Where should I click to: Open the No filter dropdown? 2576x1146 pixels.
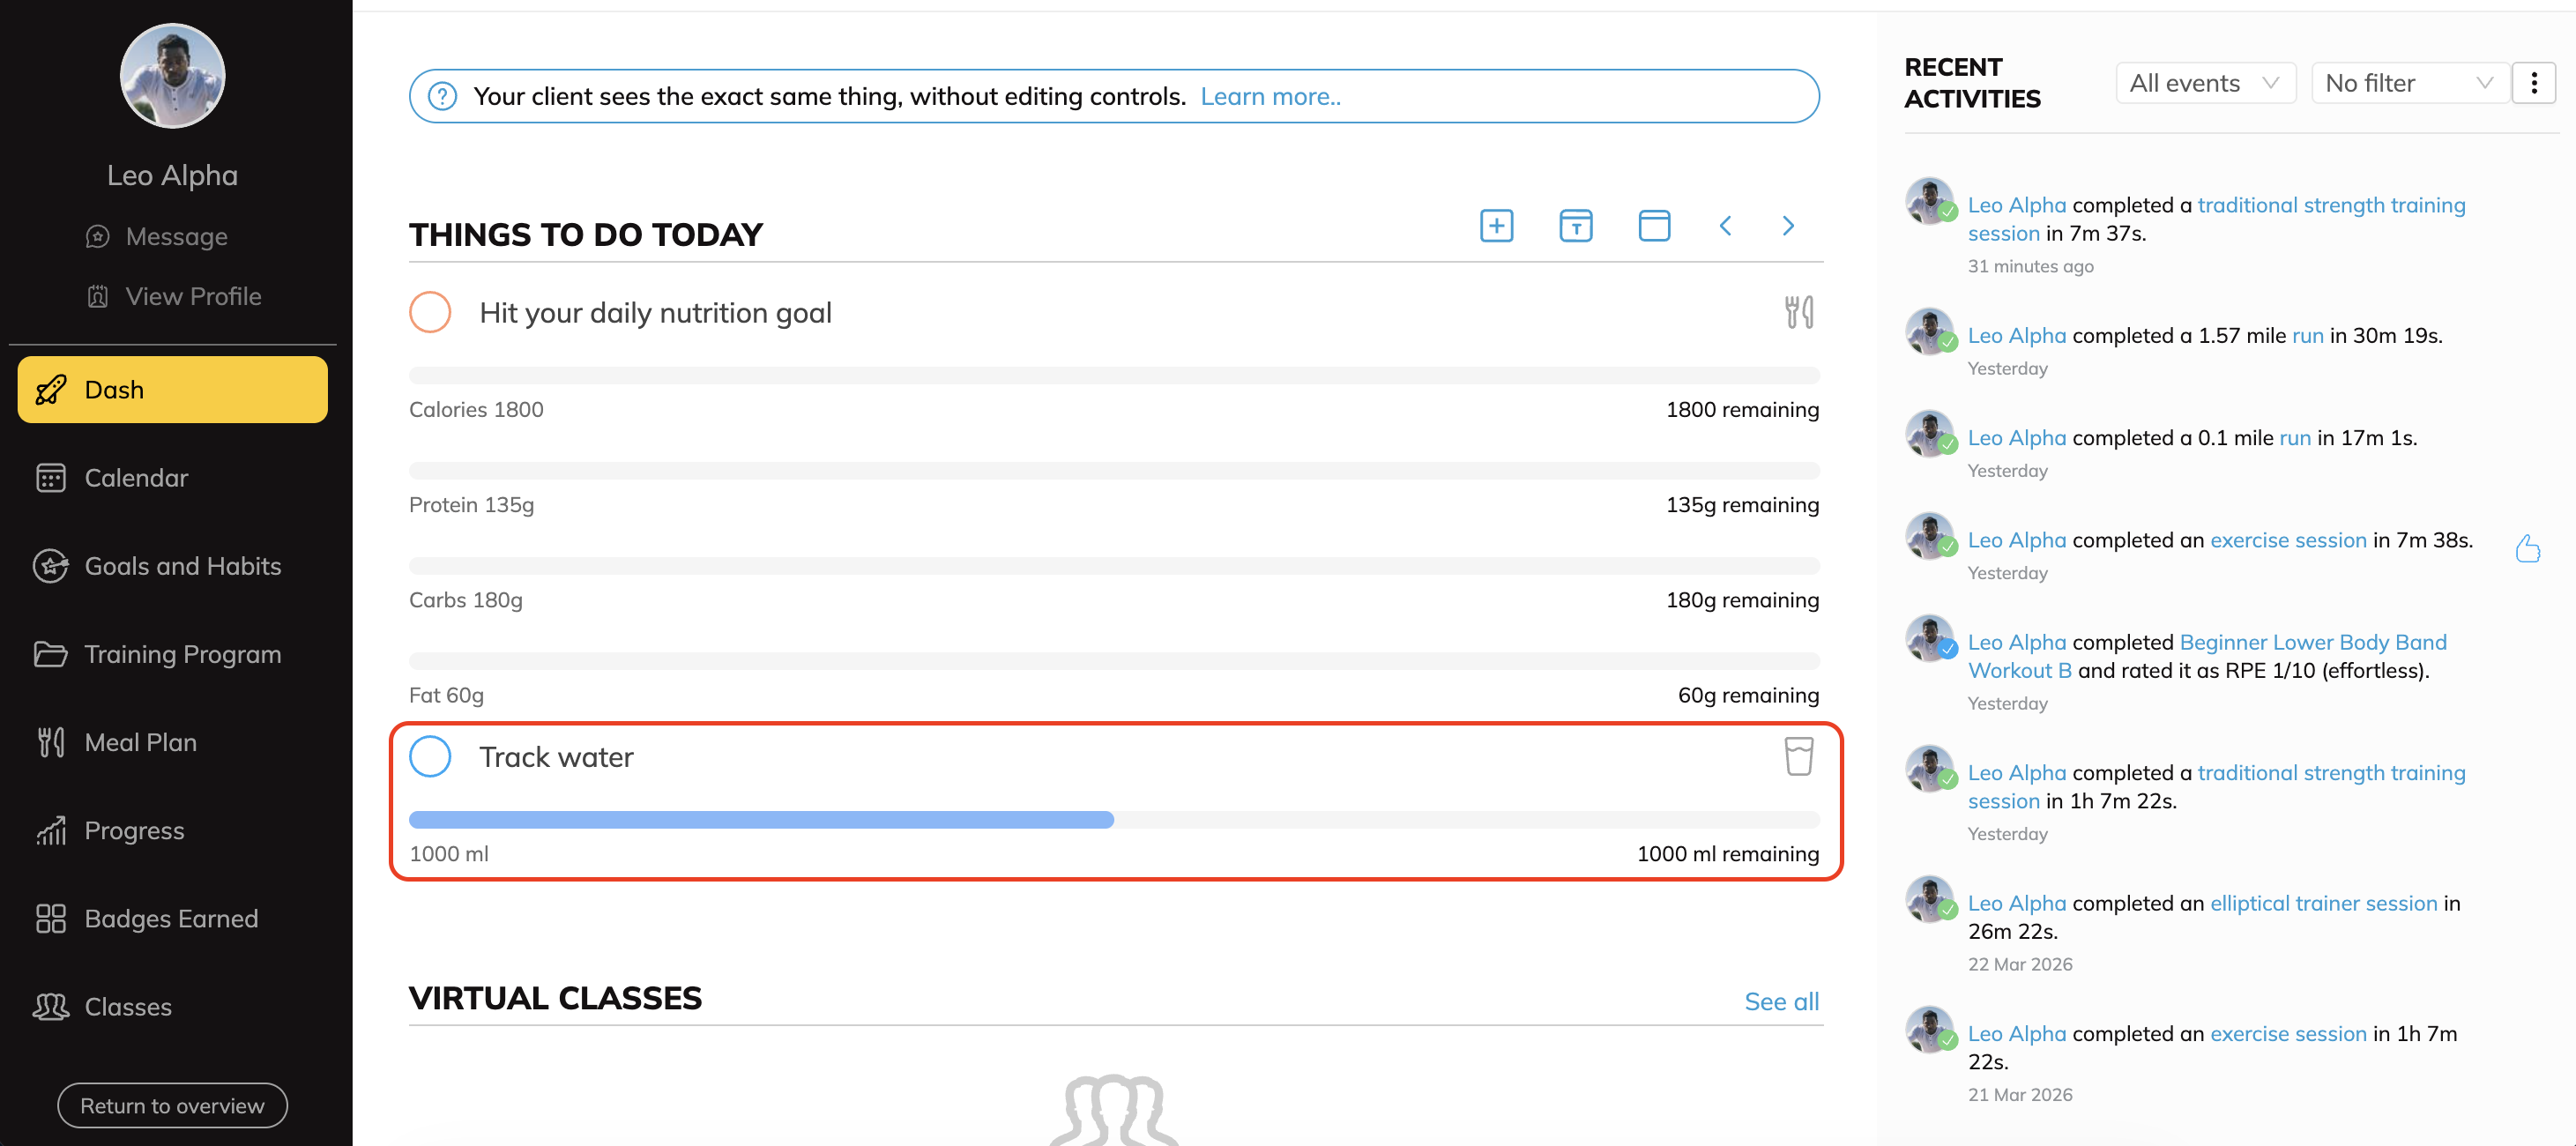2408,83
